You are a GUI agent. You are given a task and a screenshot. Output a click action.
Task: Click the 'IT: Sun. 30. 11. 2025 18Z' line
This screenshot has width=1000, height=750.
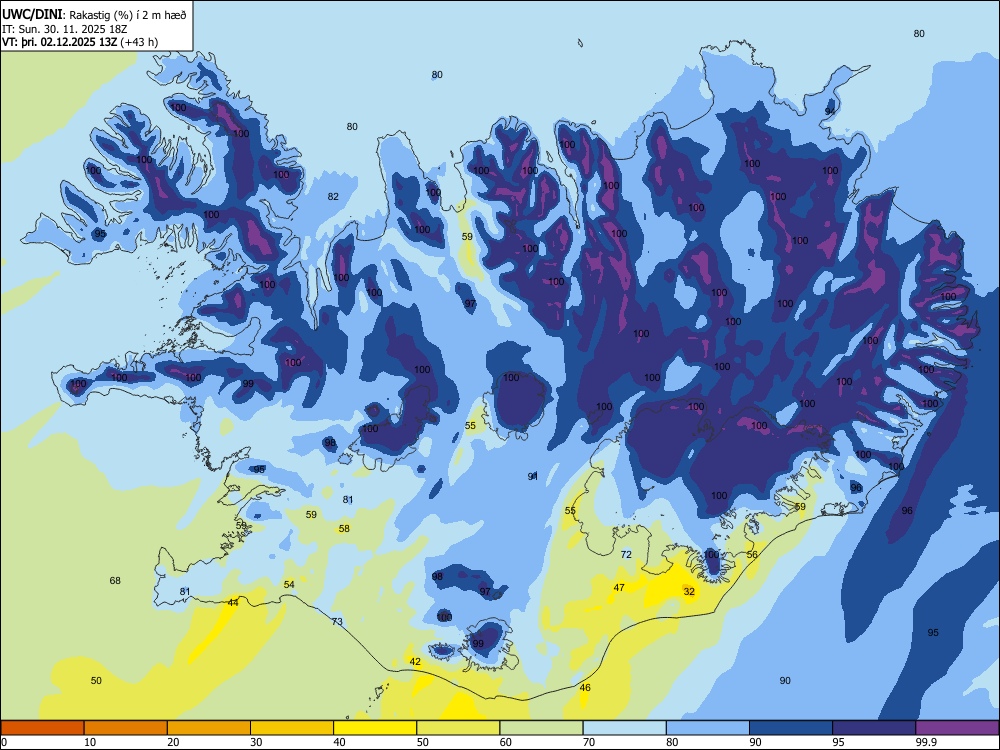pos(64,29)
